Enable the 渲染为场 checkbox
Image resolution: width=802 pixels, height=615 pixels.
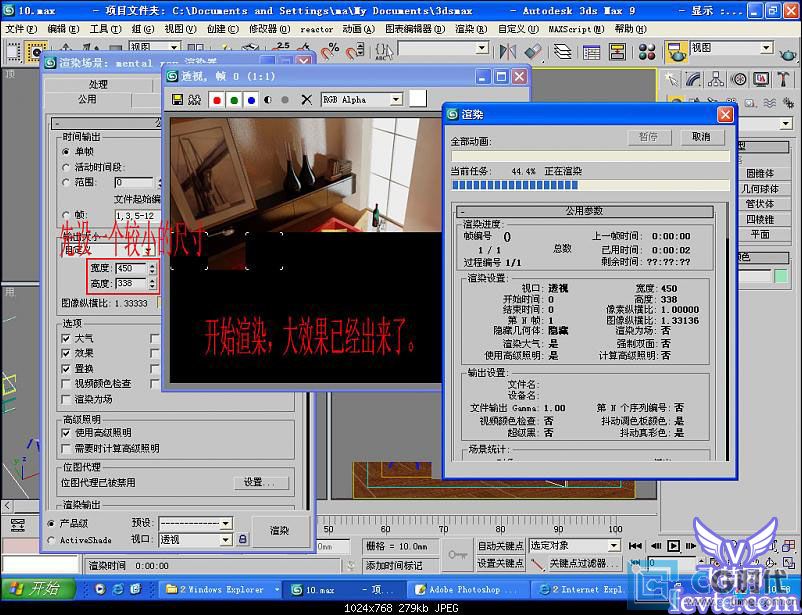coord(65,399)
